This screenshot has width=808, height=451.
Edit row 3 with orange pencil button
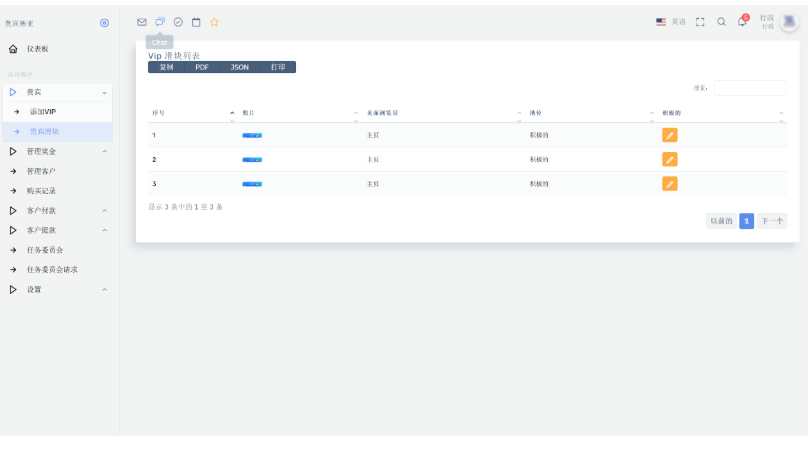click(670, 184)
